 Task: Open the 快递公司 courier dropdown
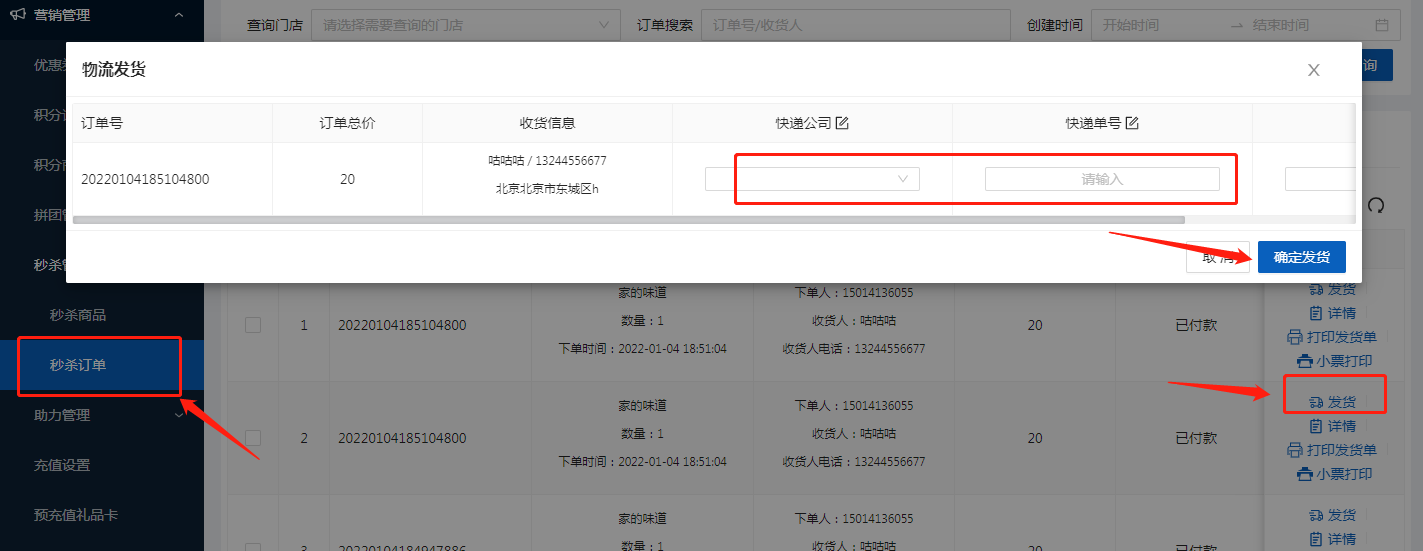point(811,179)
